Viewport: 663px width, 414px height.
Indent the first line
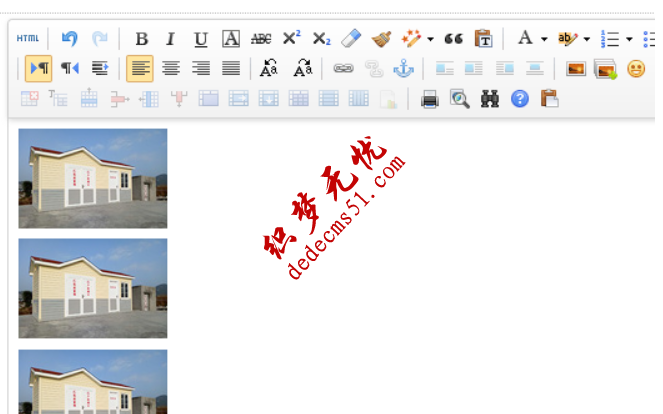100,68
